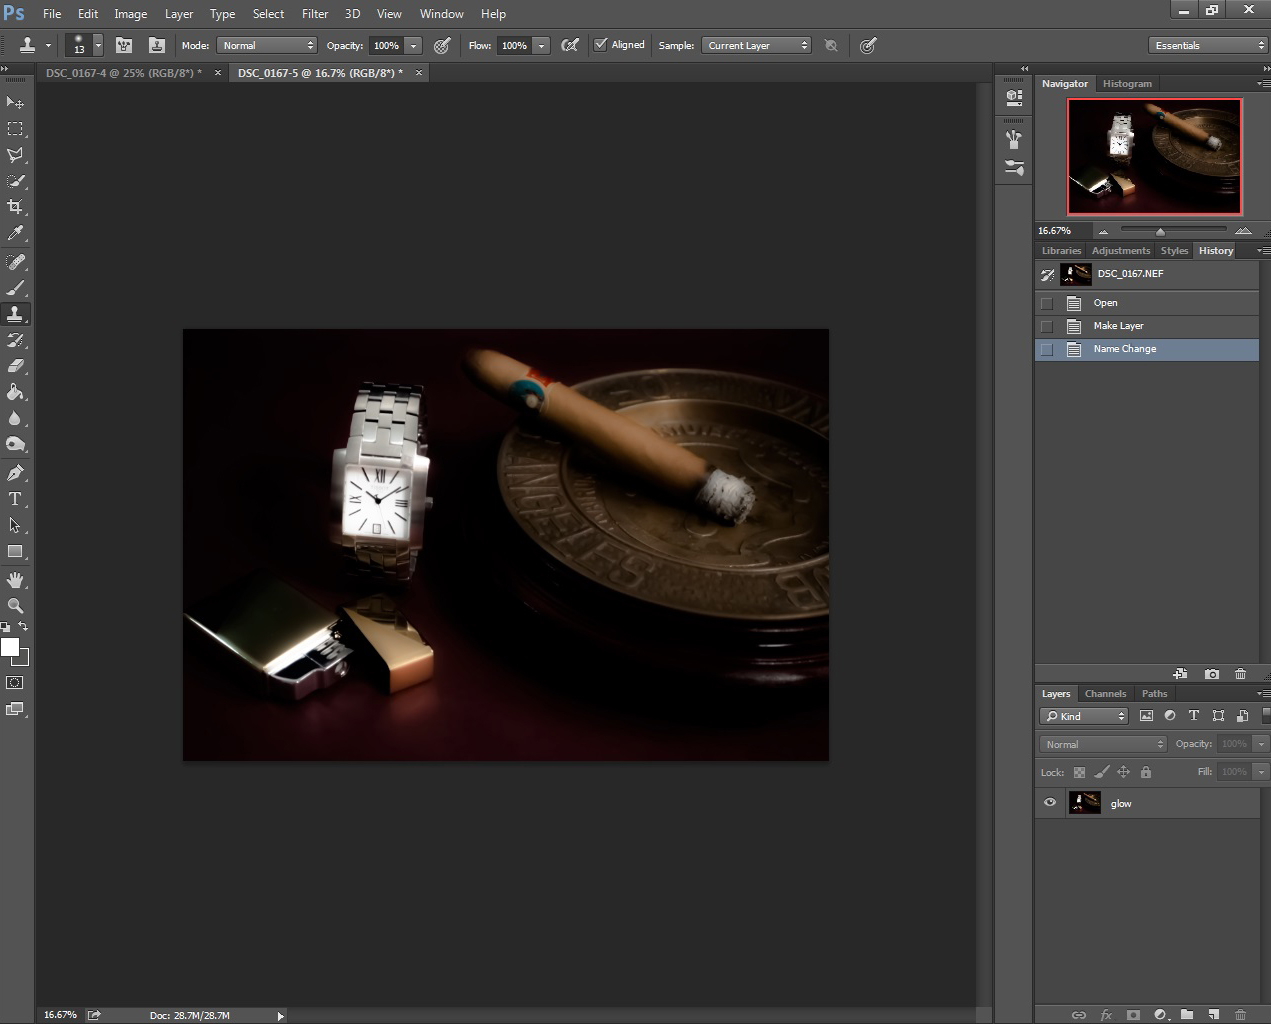The height and width of the screenshot is (1024, 1271).
Task: Select the Pen tool
Action: click(x=15, y=473)
